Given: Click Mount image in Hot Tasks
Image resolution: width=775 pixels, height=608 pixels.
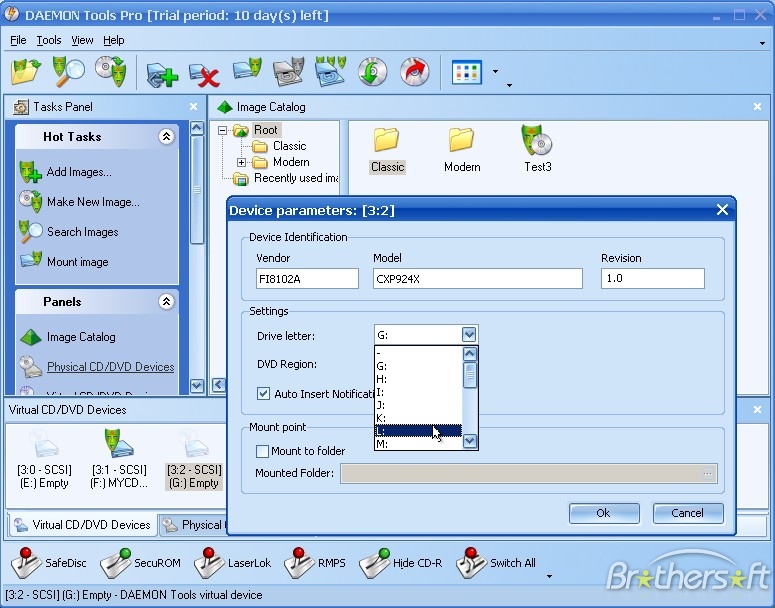Looking at the screenshot, I should [64, 261].
